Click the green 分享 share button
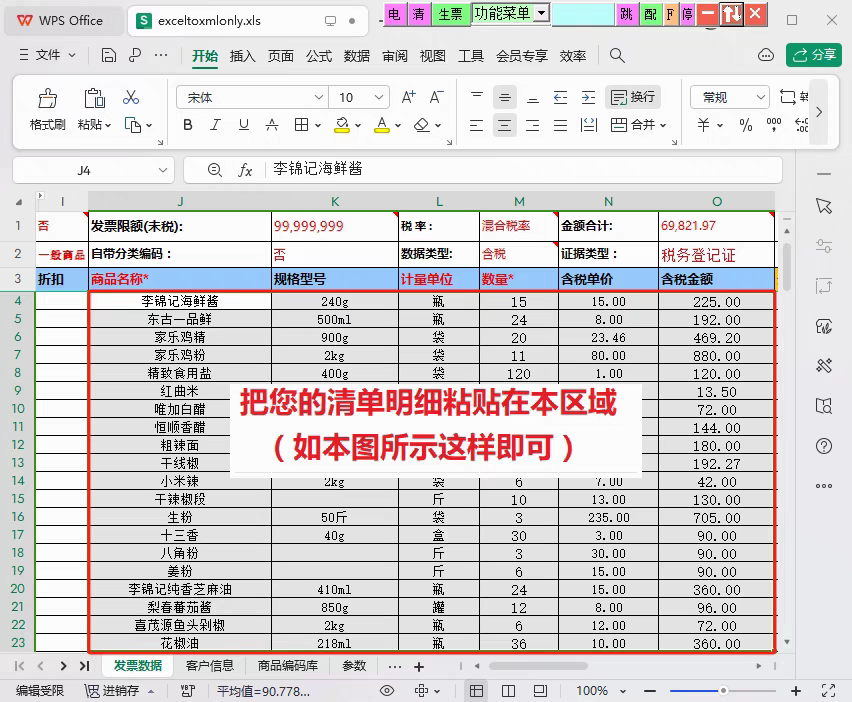 coord(812,56)
